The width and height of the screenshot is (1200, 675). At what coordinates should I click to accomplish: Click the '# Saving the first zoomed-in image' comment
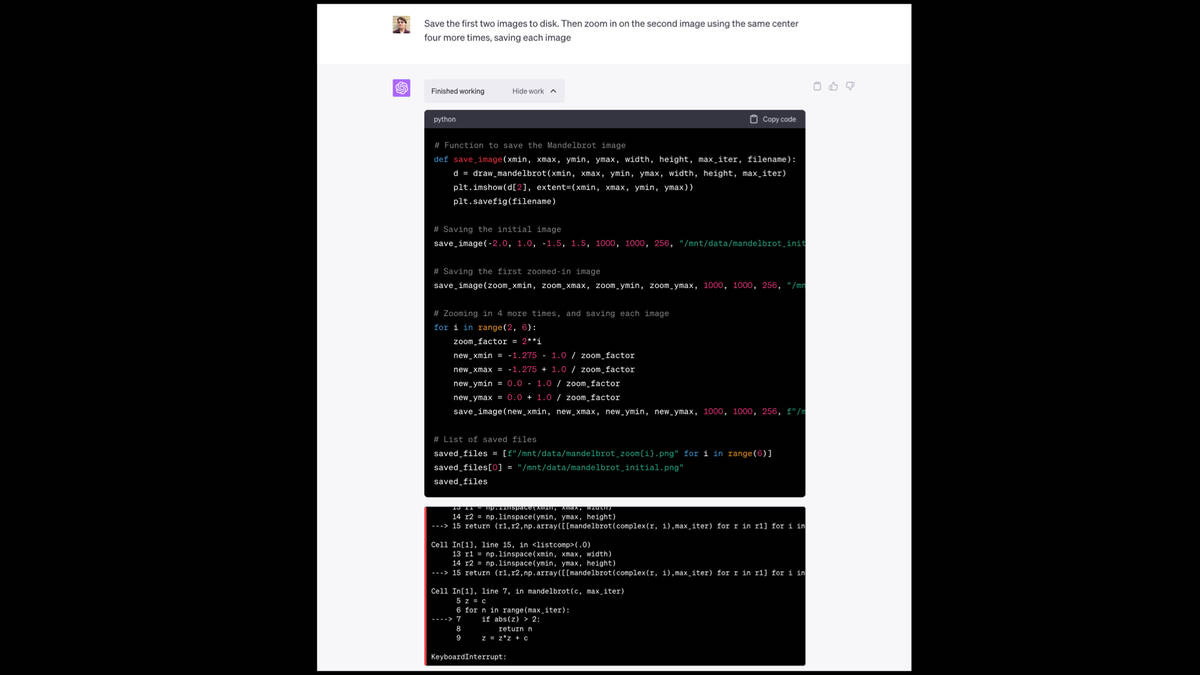(x=517, y=271)
